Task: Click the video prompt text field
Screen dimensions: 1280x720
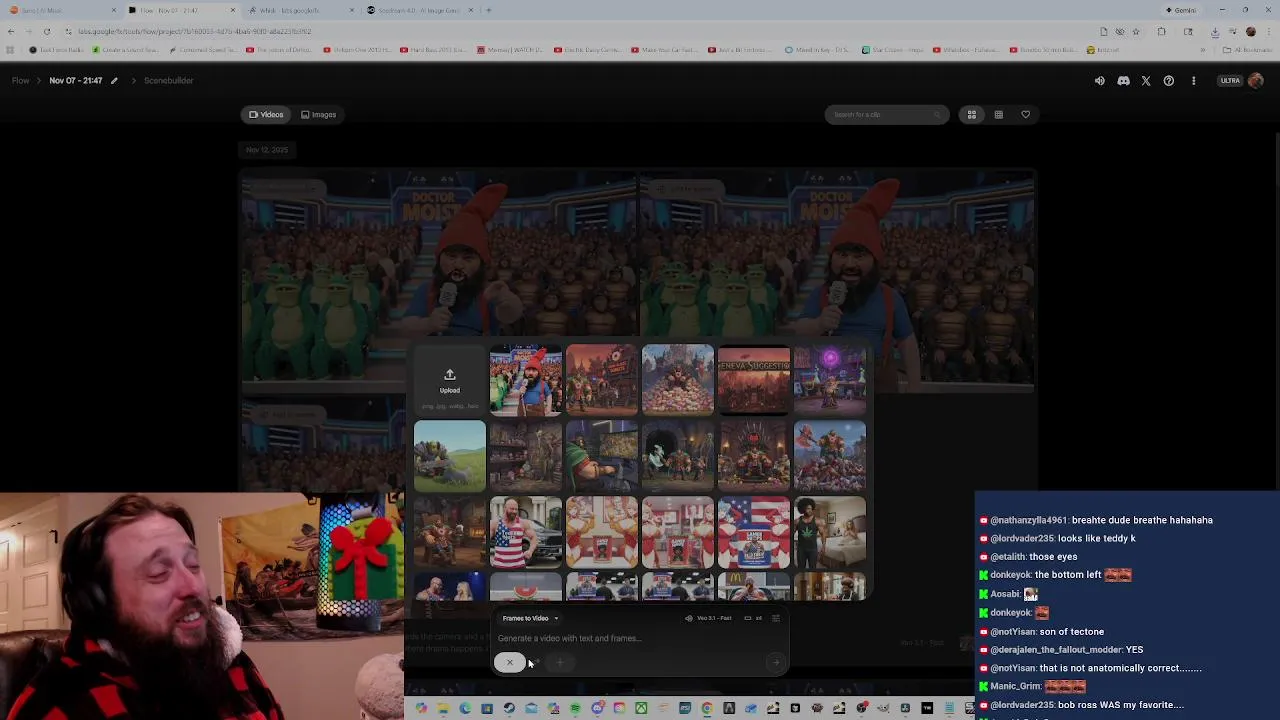Action: 640,638
